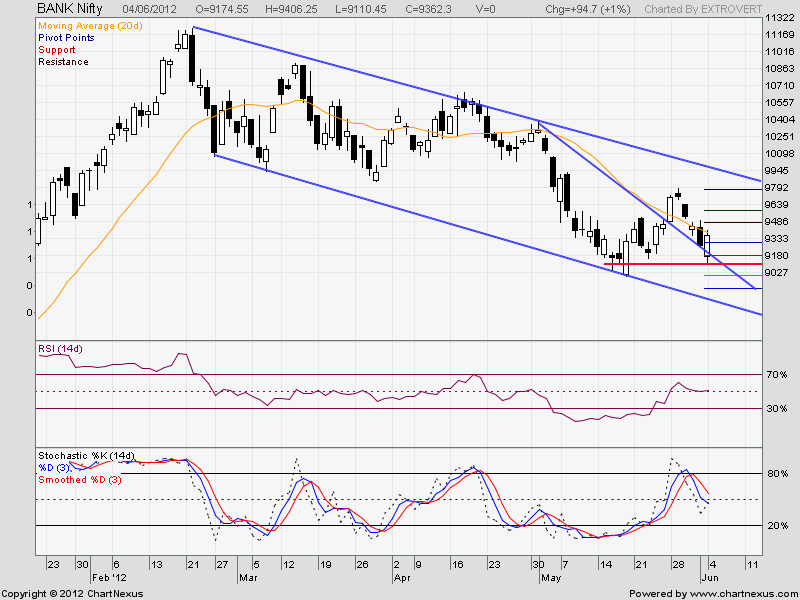Viewport: 800px width, 600px height.
Task: Click the 9027 price axis label
Action: 777,273
